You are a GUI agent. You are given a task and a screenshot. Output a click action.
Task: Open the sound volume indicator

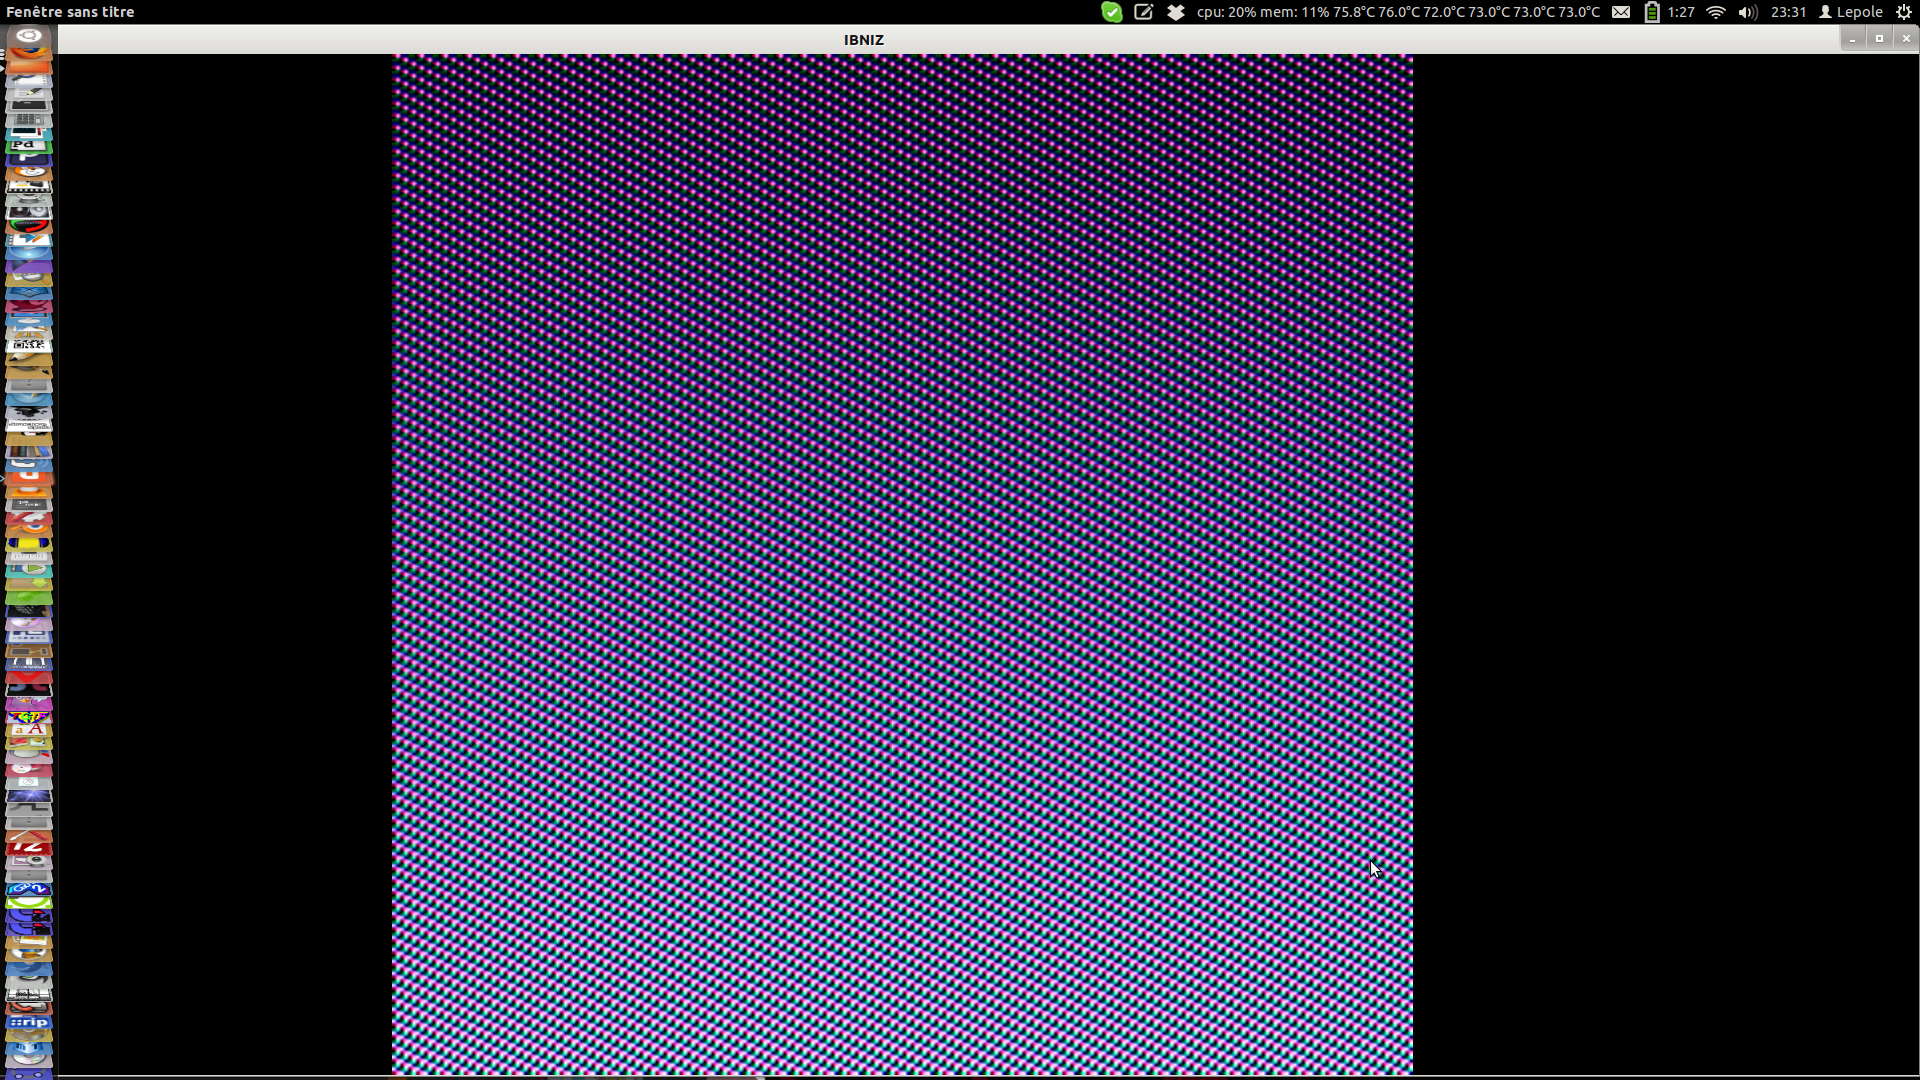[1747, 12]
